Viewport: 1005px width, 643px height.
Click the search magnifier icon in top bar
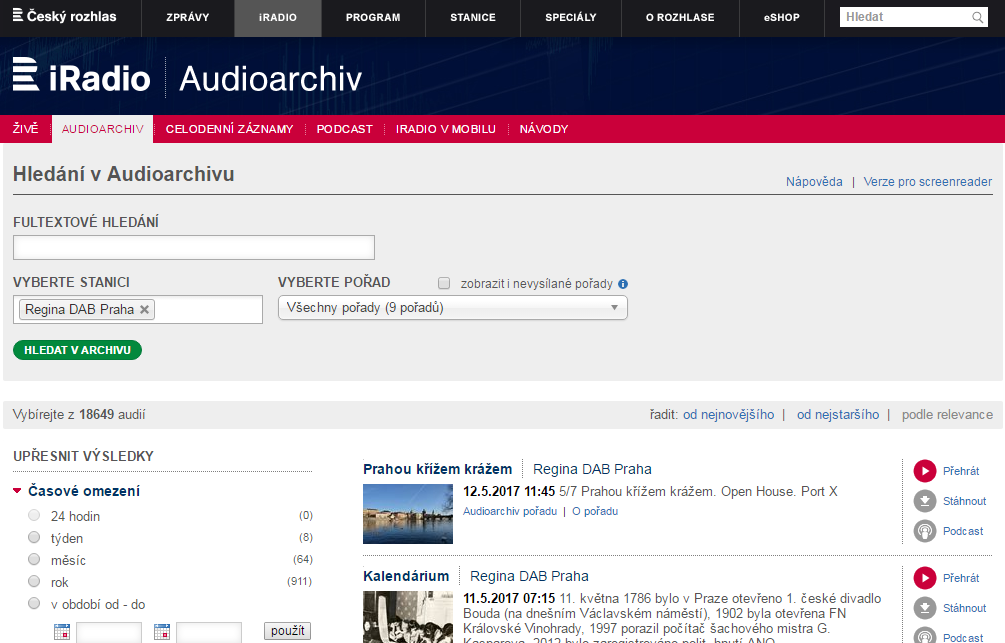click(x=977, y=17)
